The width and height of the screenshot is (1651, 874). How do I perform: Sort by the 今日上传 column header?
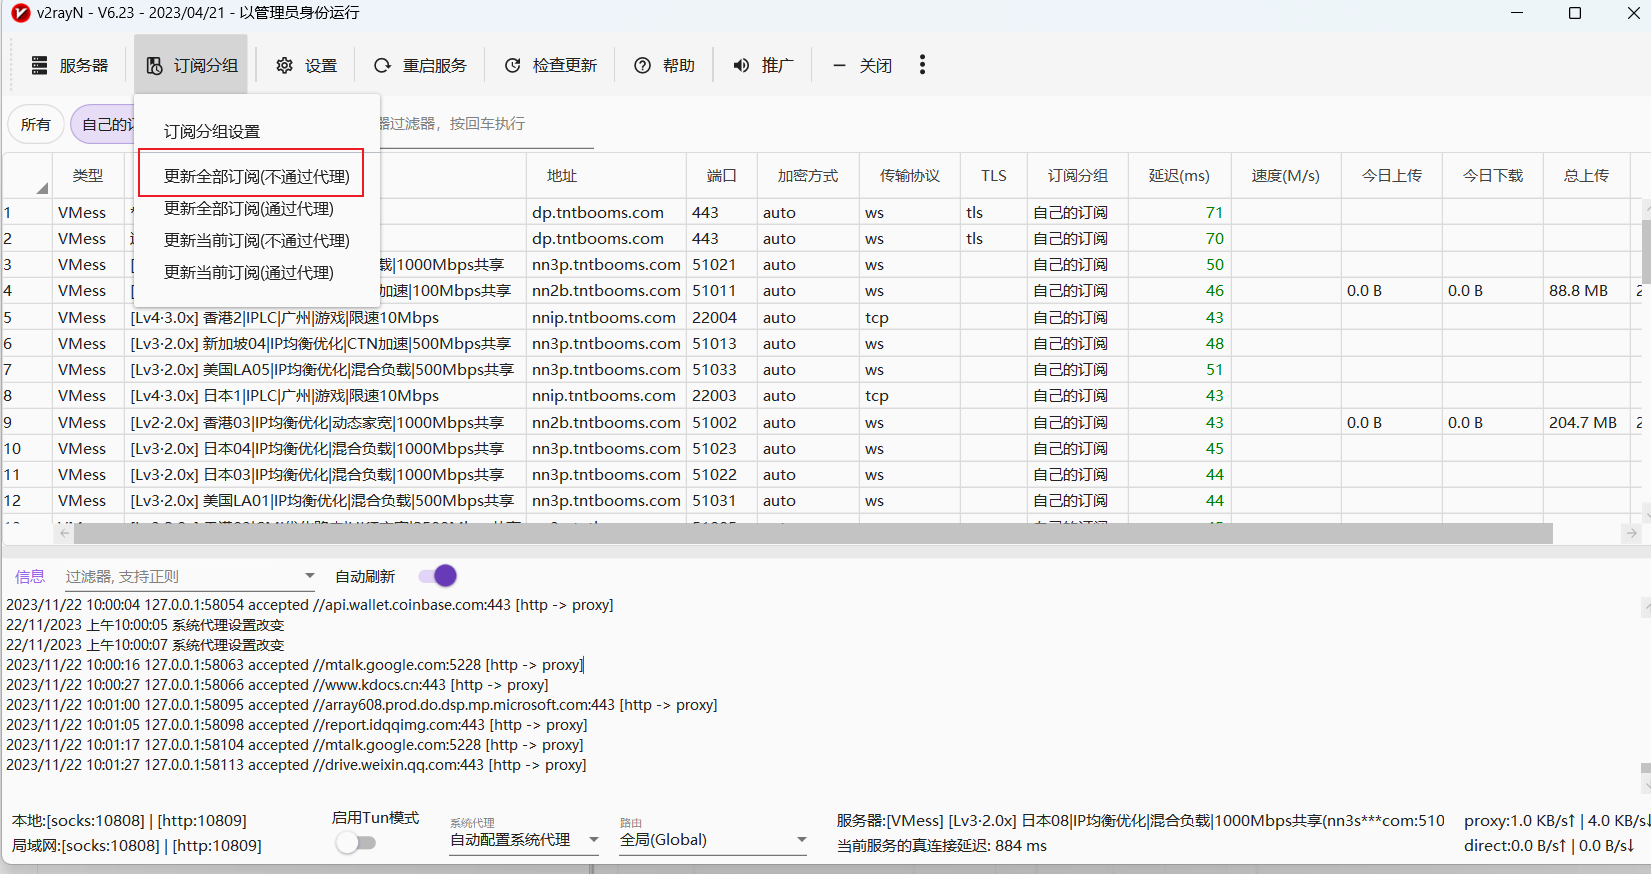click(x=1391, y=176)
